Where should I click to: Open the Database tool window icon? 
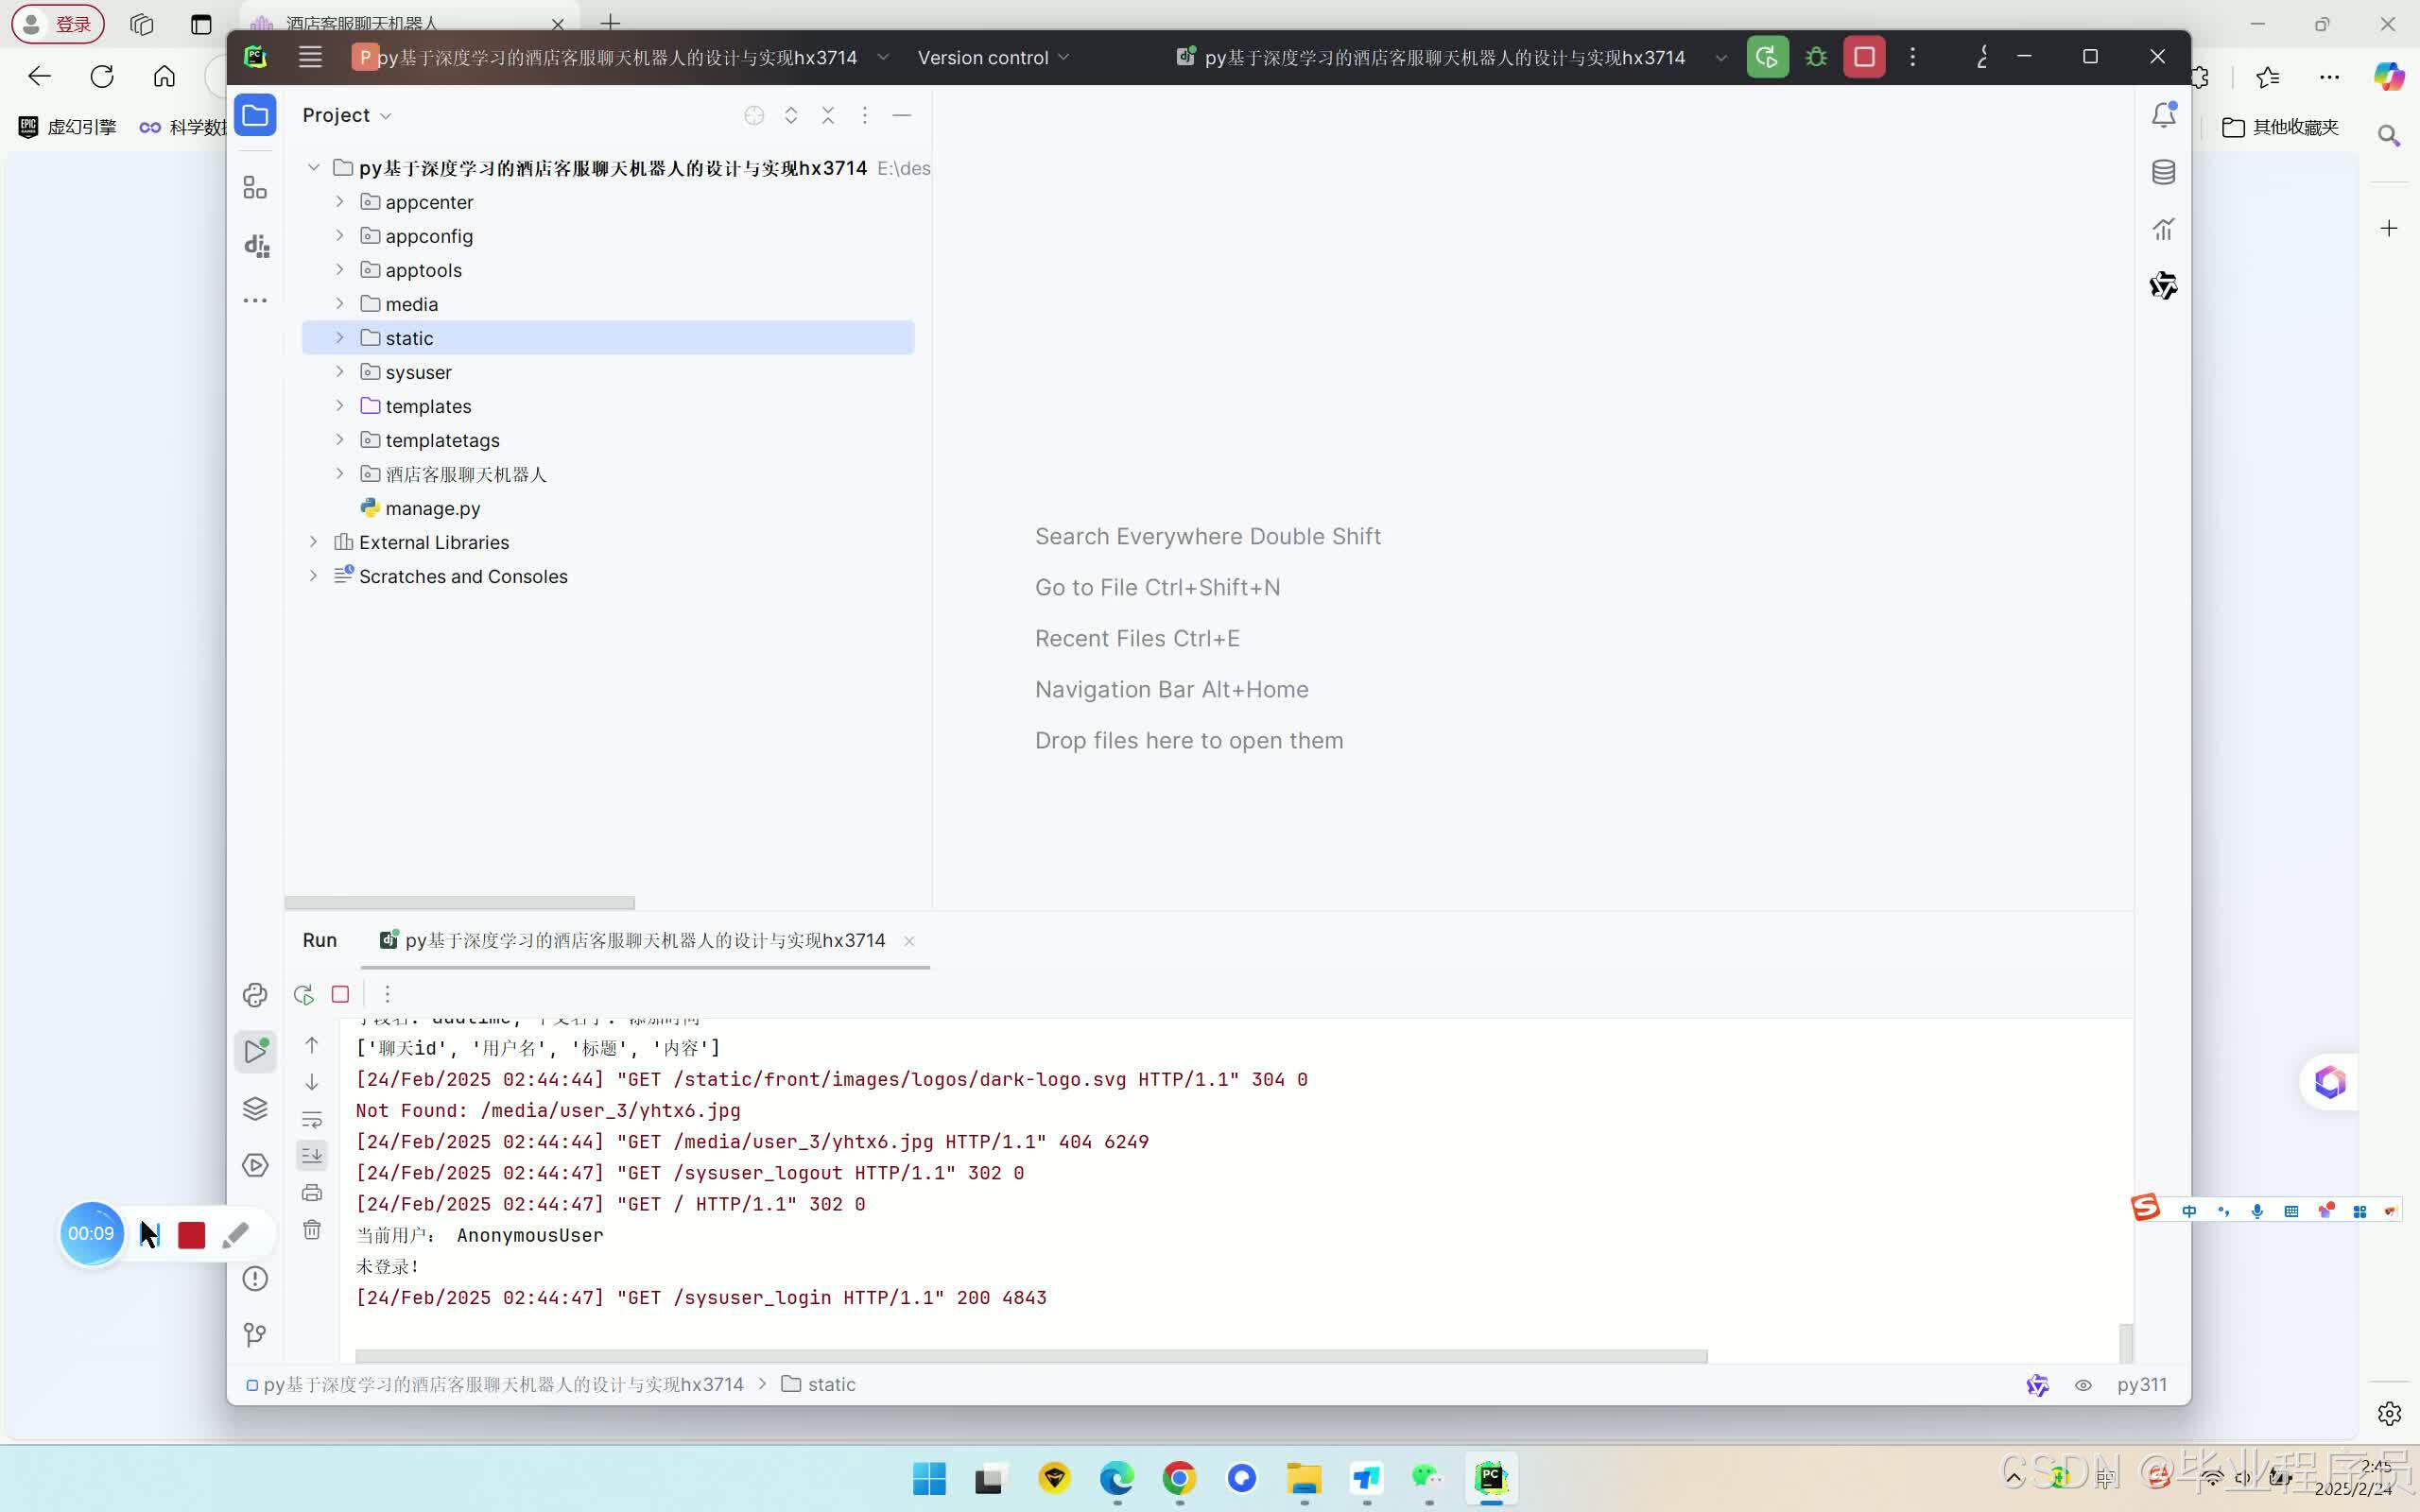coord(2163,172)
